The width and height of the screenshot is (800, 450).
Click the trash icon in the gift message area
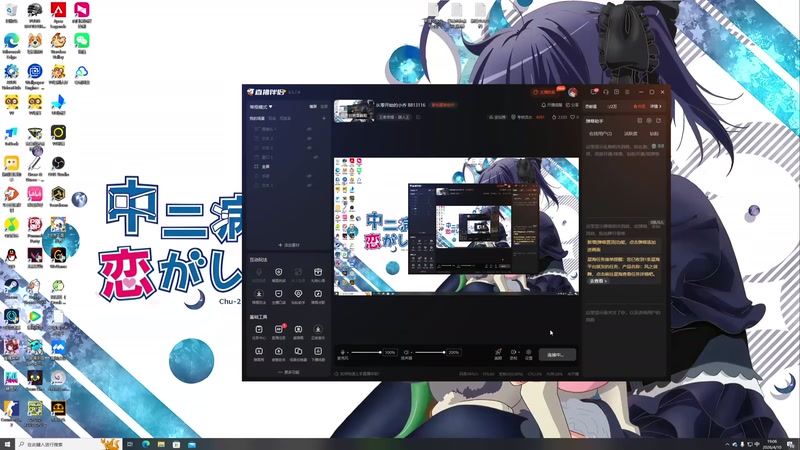[x=654, y=146]
